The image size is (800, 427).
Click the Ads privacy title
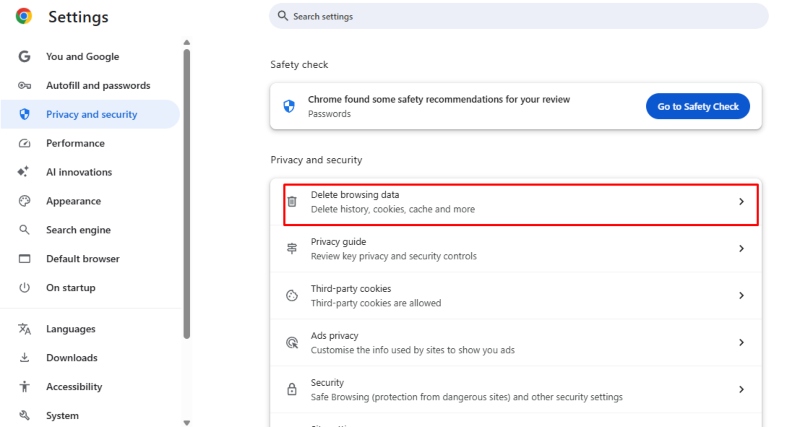coord(335,335)
